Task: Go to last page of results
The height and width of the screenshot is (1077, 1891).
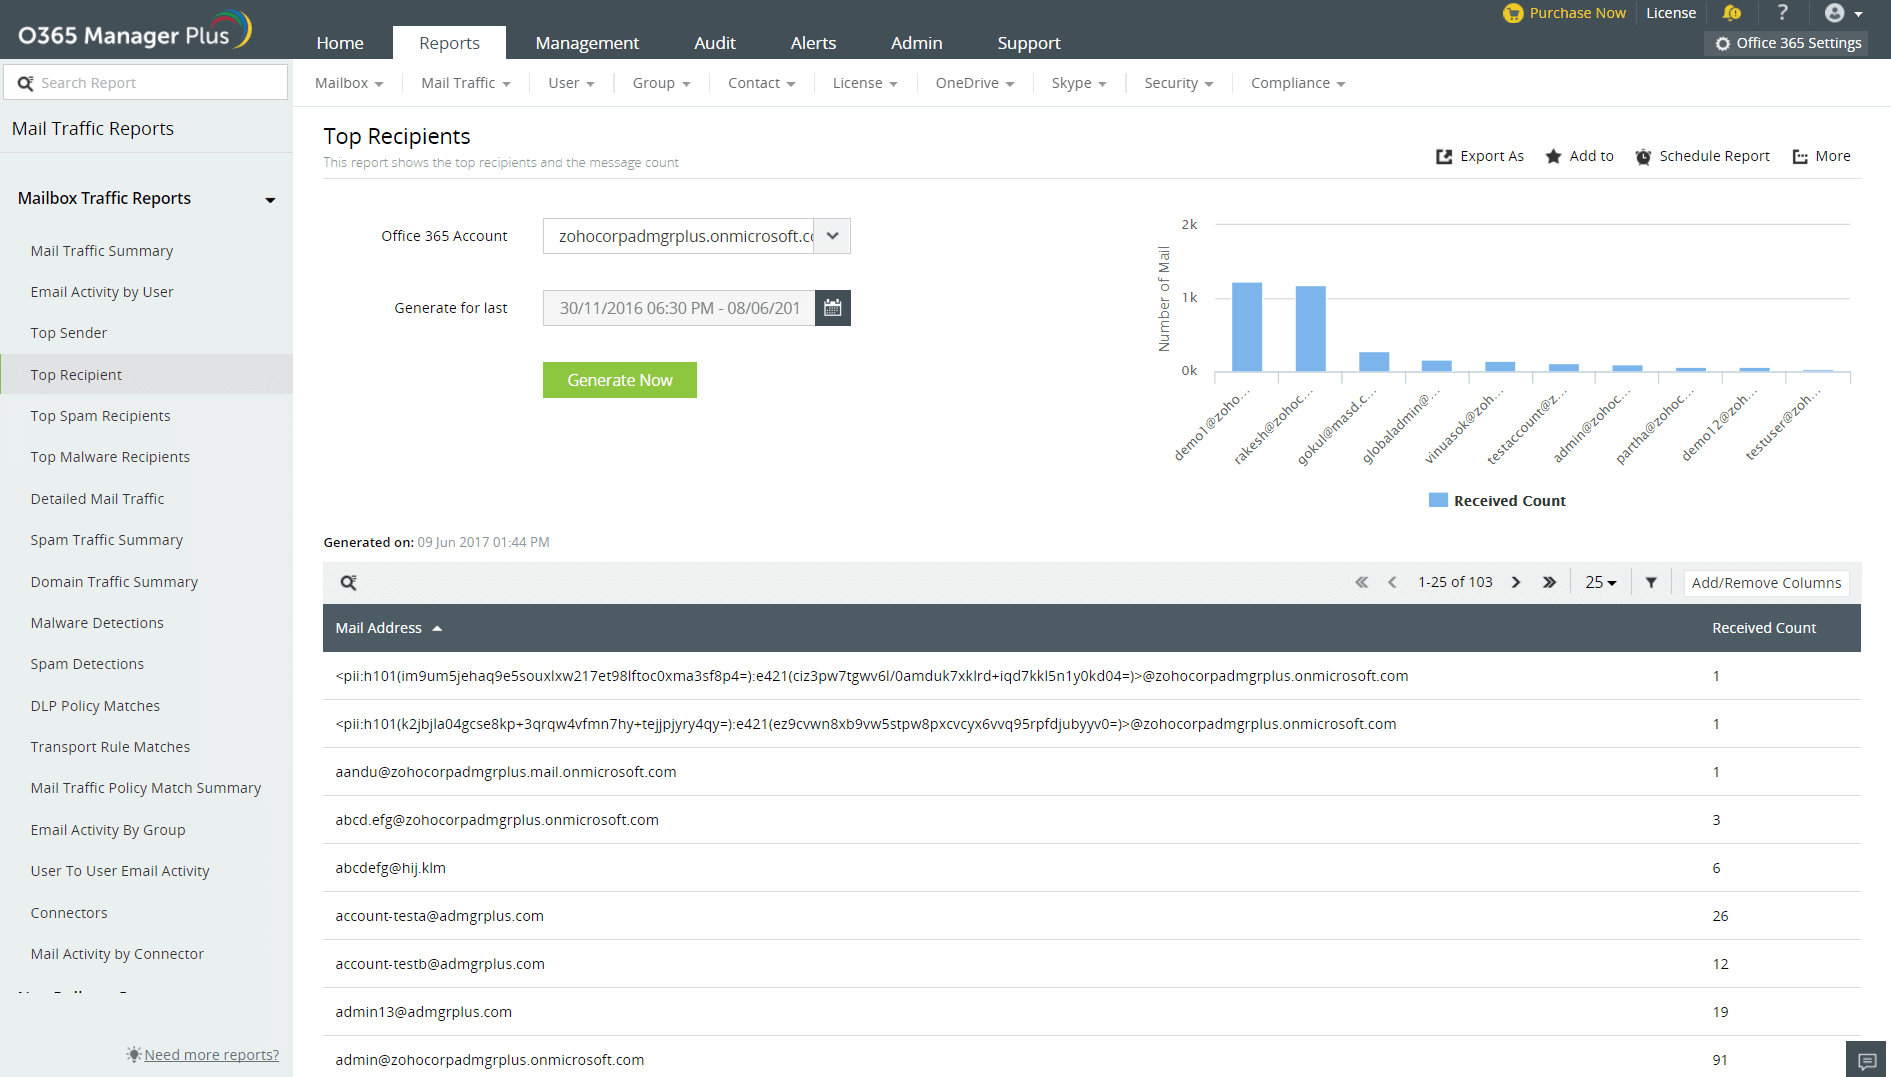Action: pos(1549,583)
